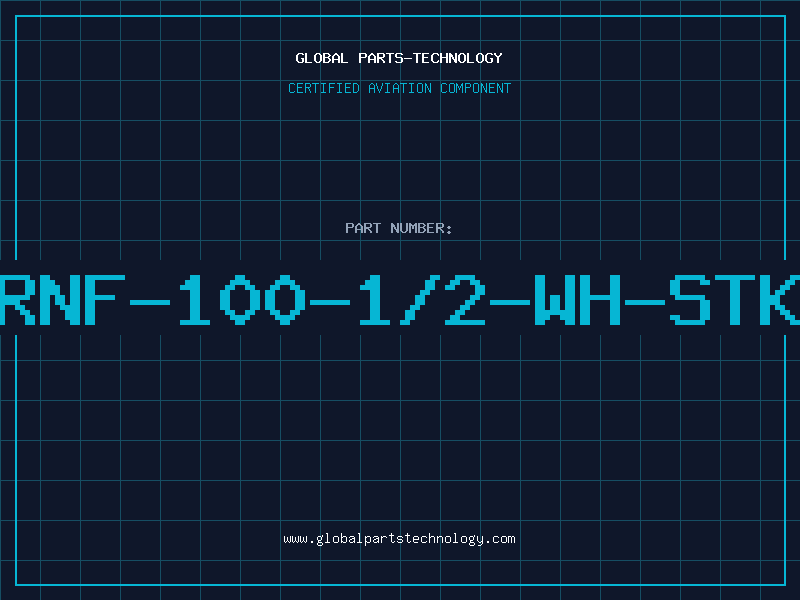Click the 1/2 fraction in the part number
800x600 pixels.
(x=422, y=299)
